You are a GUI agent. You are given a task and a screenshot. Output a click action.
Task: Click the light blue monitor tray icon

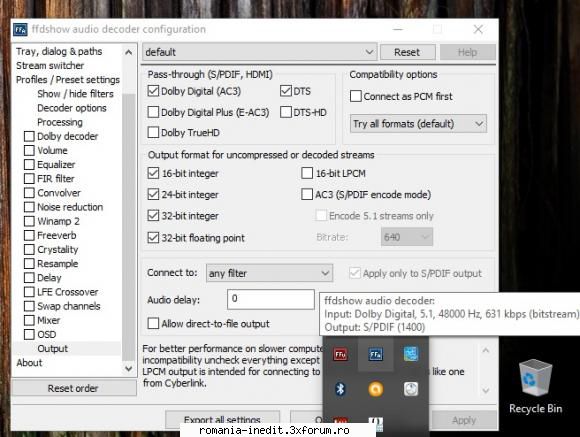pyautogui.click(x=411, y=354)
